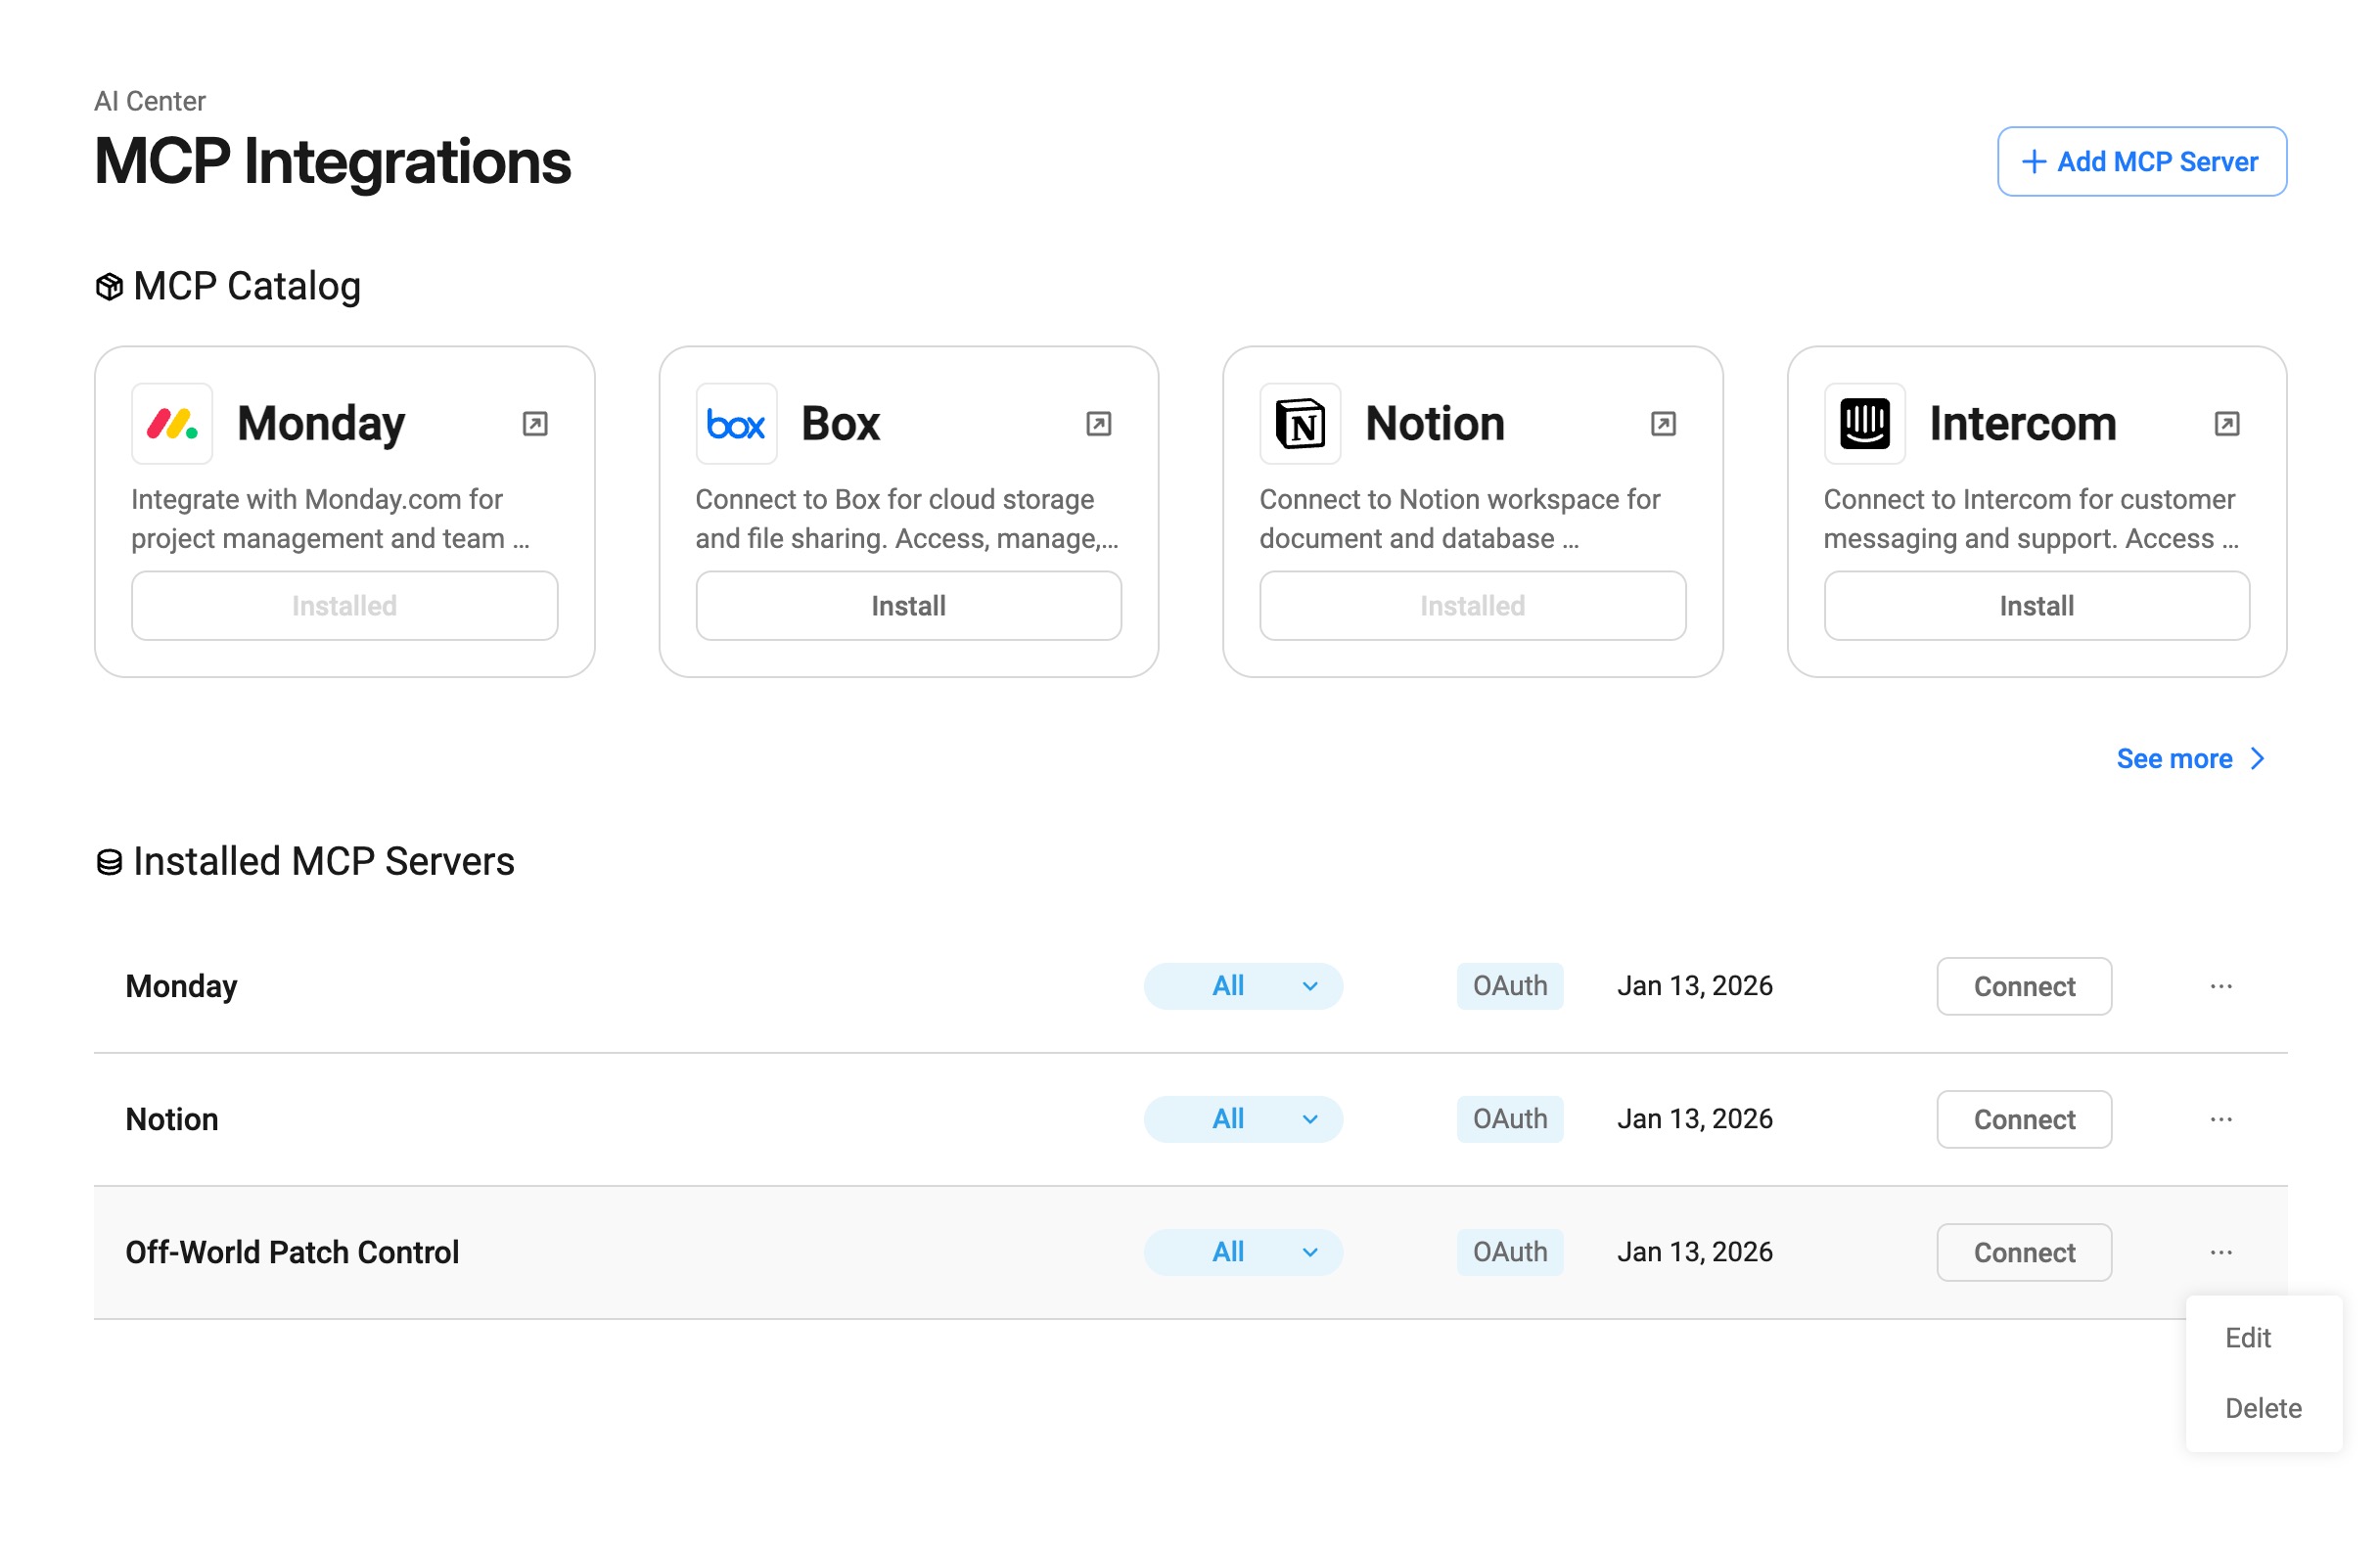Click the MCP Catalog section heading
The image size is (2380, 1548).
[x=247, y=287]
